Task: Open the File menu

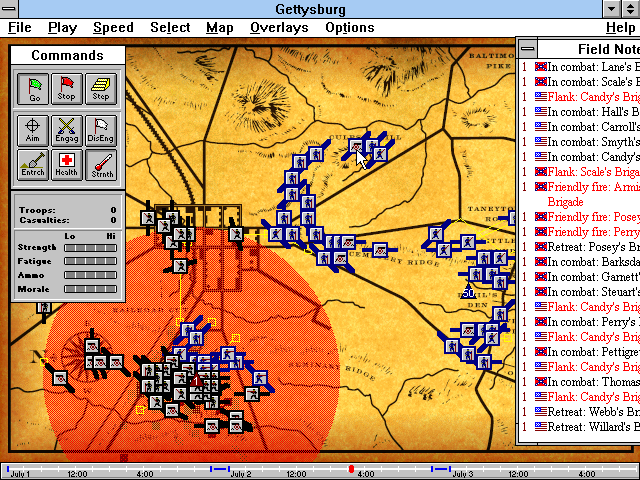Action: point(20,28)
